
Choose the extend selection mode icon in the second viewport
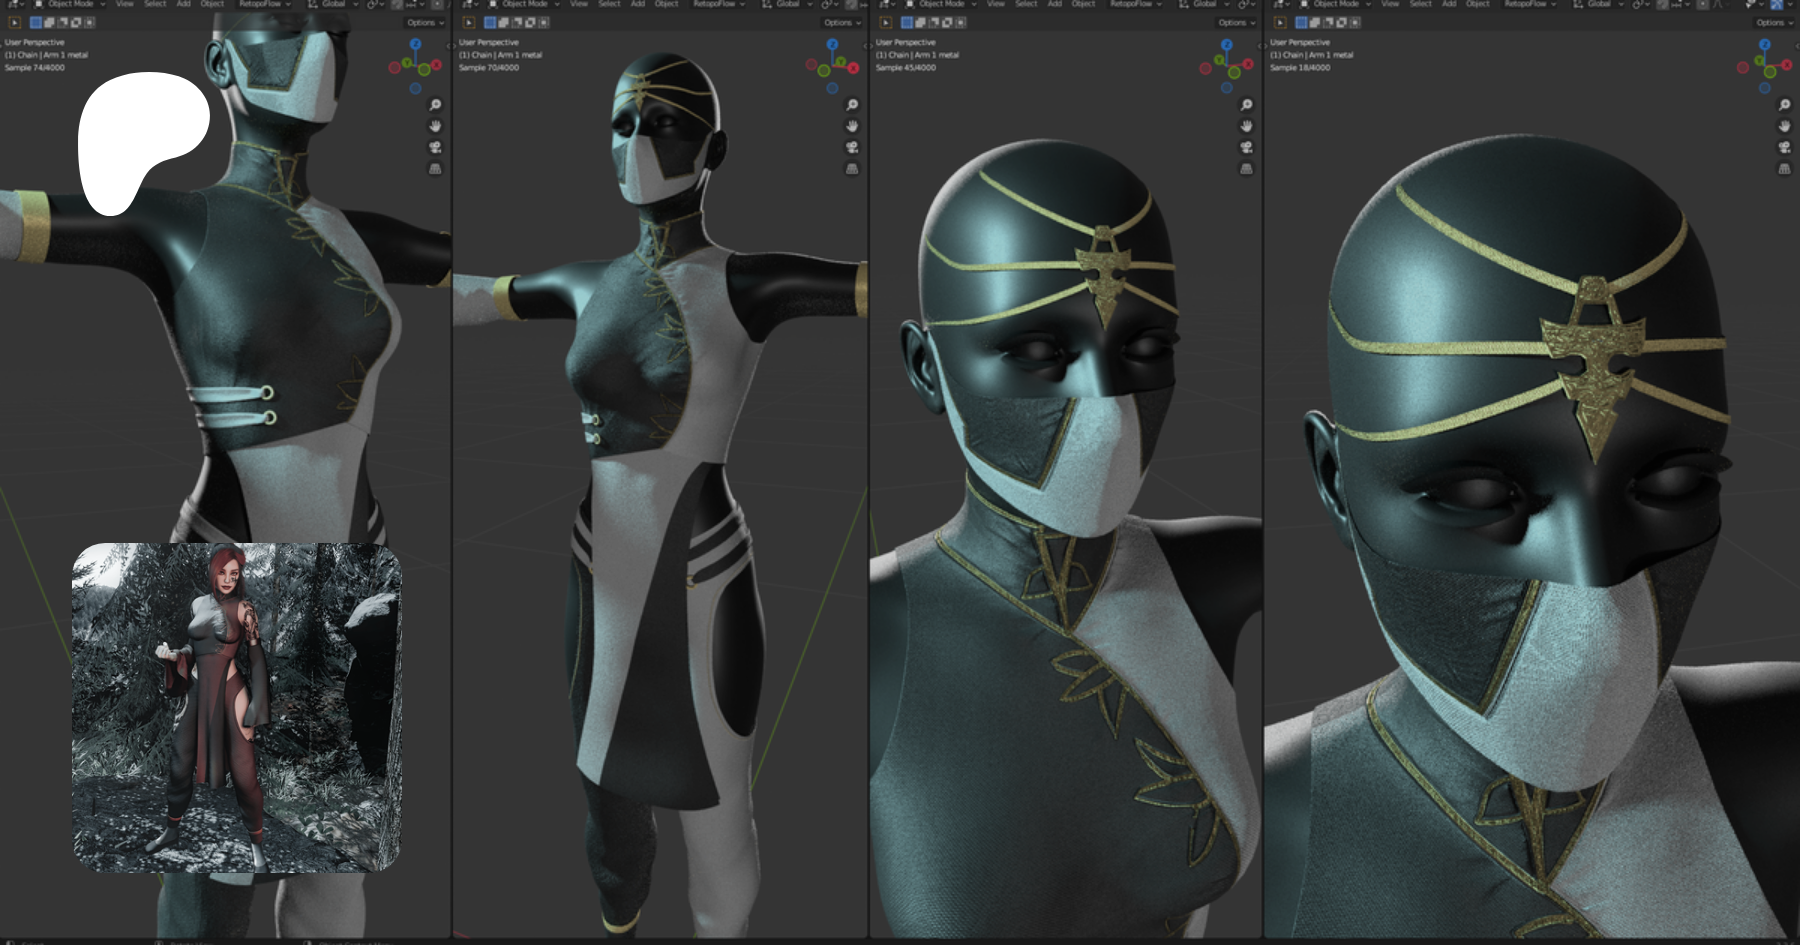click(x=503, y=22)
